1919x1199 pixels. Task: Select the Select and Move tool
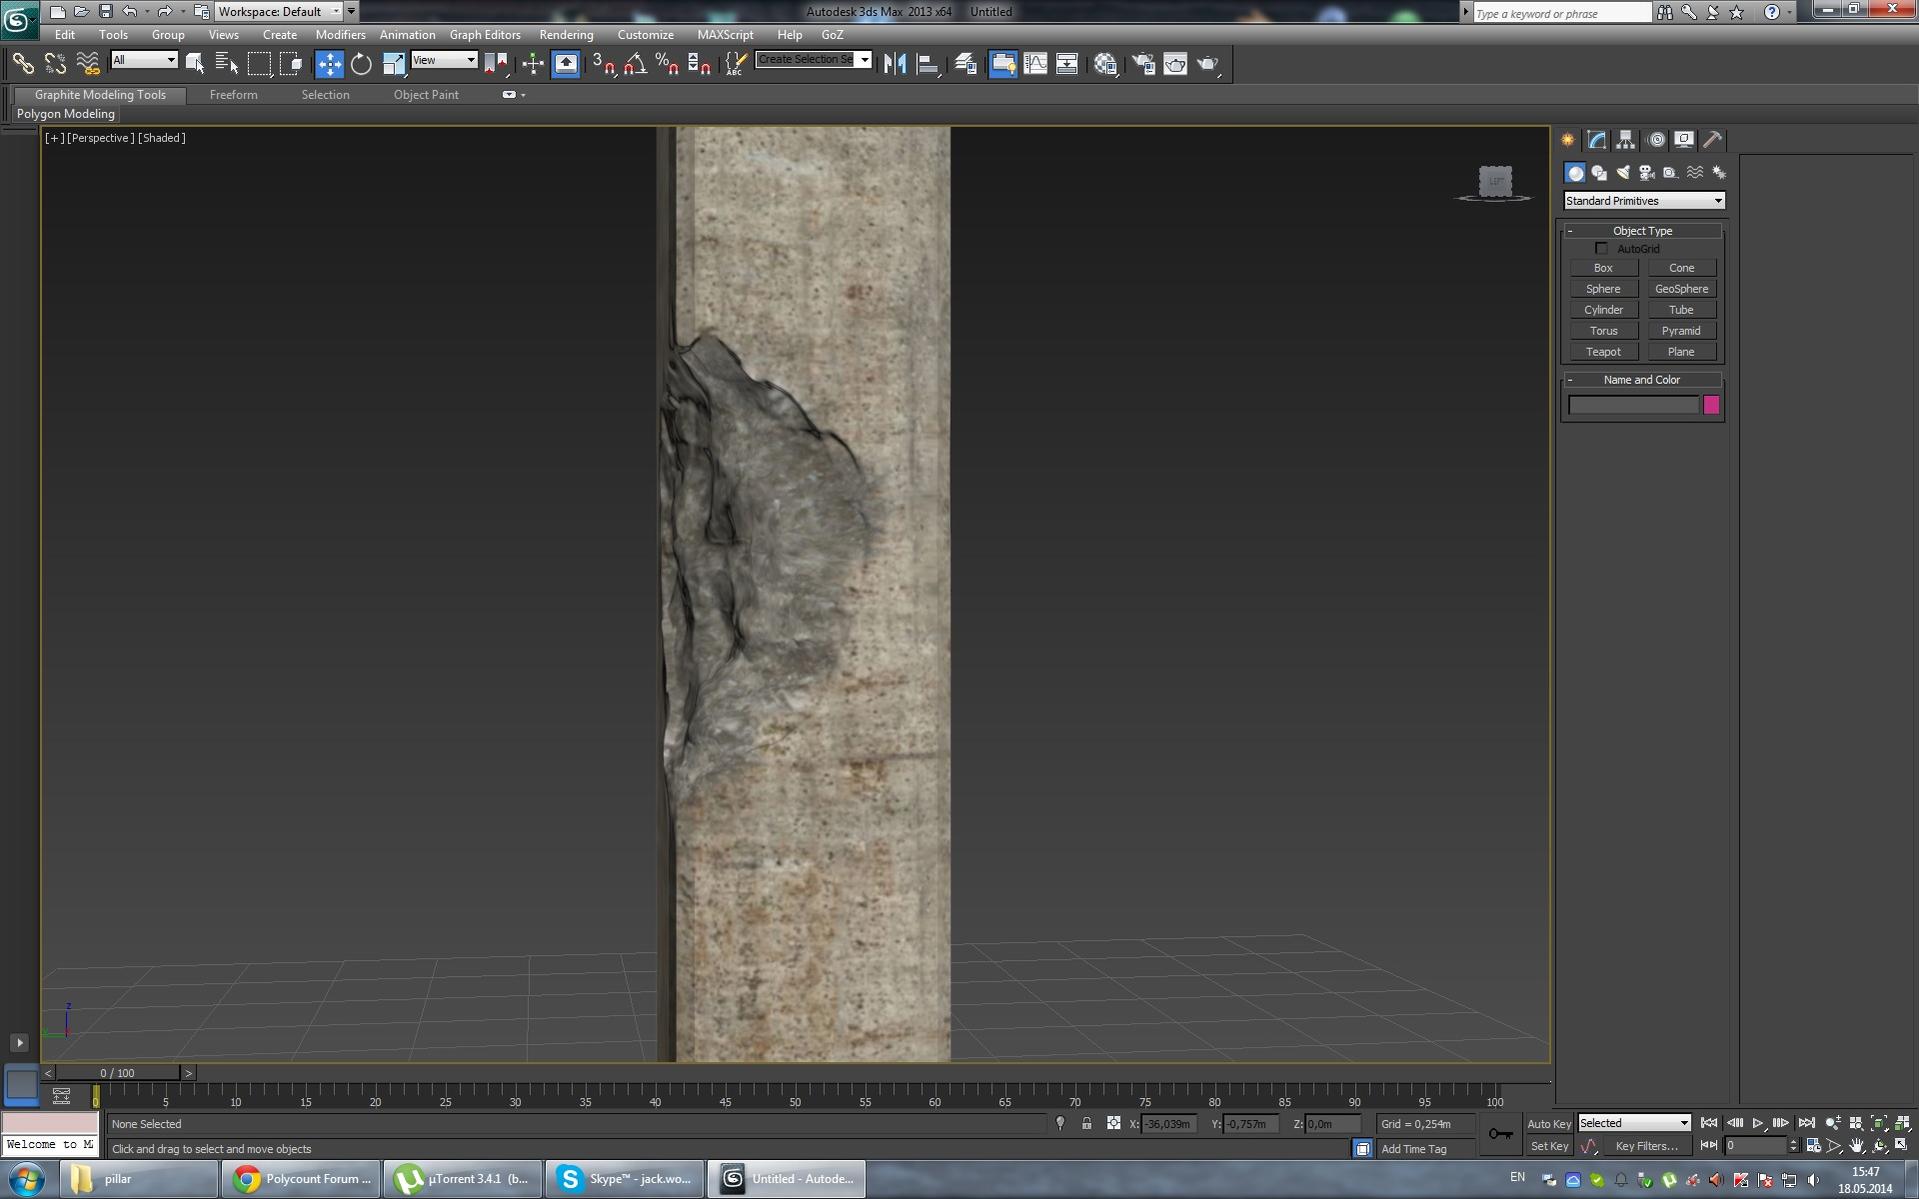[x=330, y=63]
